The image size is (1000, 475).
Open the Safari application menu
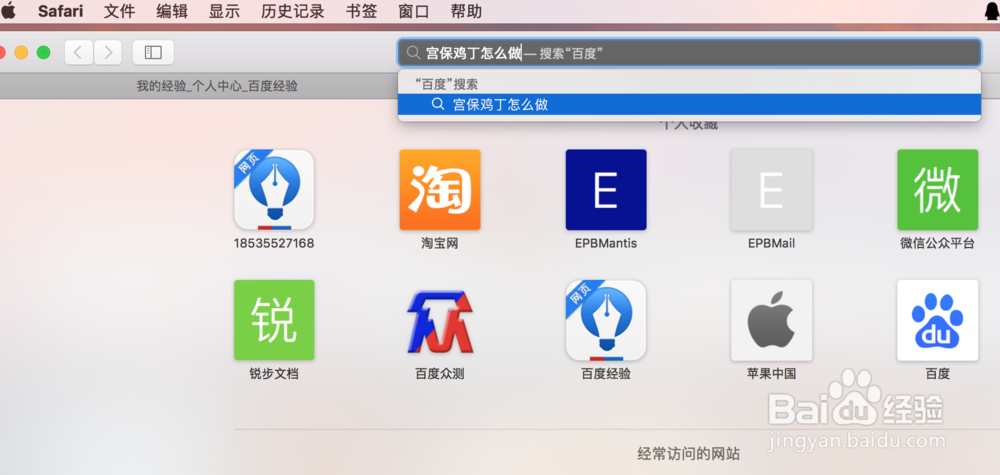pyautogui.click(x=61, y=11)
